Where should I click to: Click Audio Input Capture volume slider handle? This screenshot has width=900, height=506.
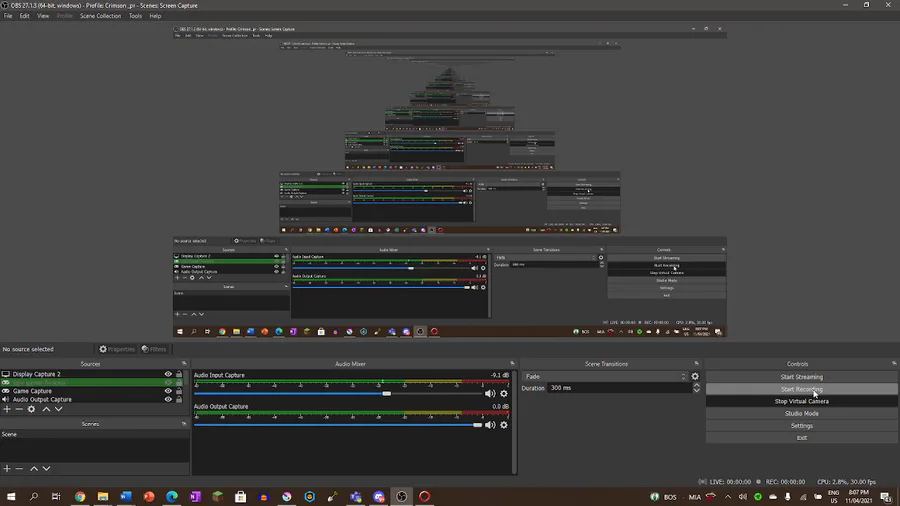click(x=387, y=394)
